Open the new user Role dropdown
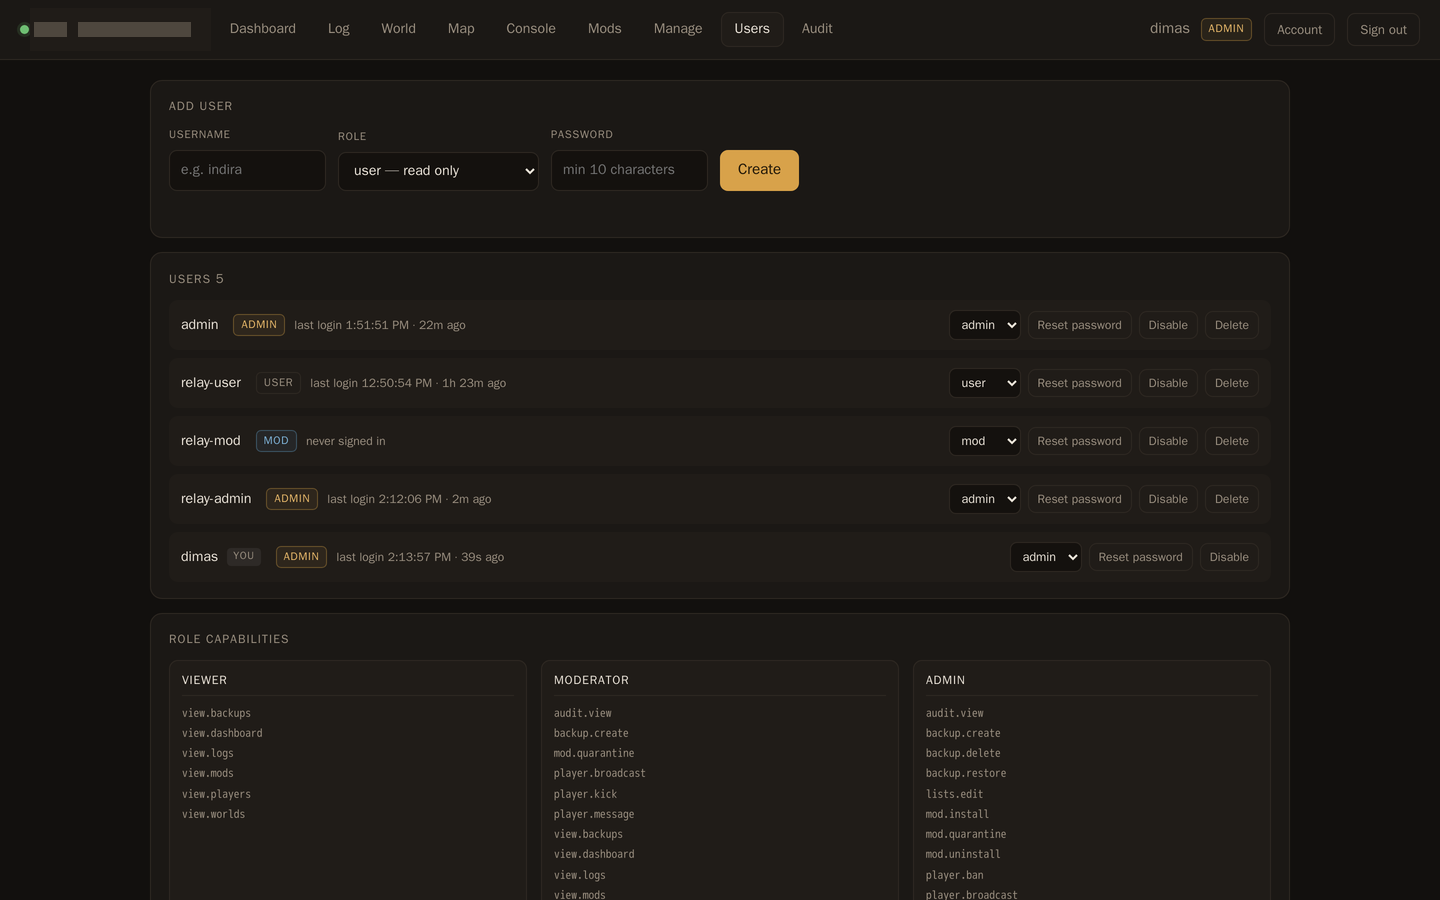The image size is (1440, 900). tap(438, 171)
